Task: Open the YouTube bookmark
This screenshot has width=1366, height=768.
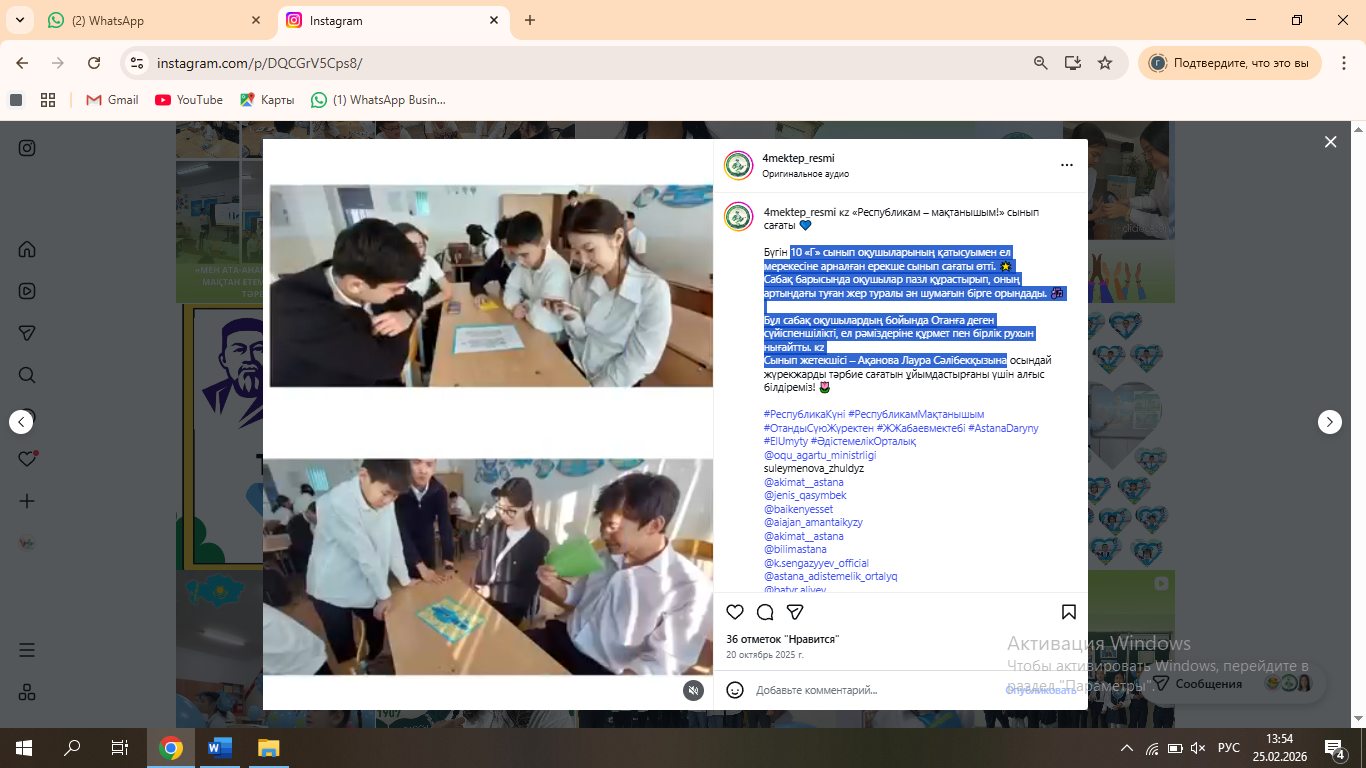Action: coord(189,100)
